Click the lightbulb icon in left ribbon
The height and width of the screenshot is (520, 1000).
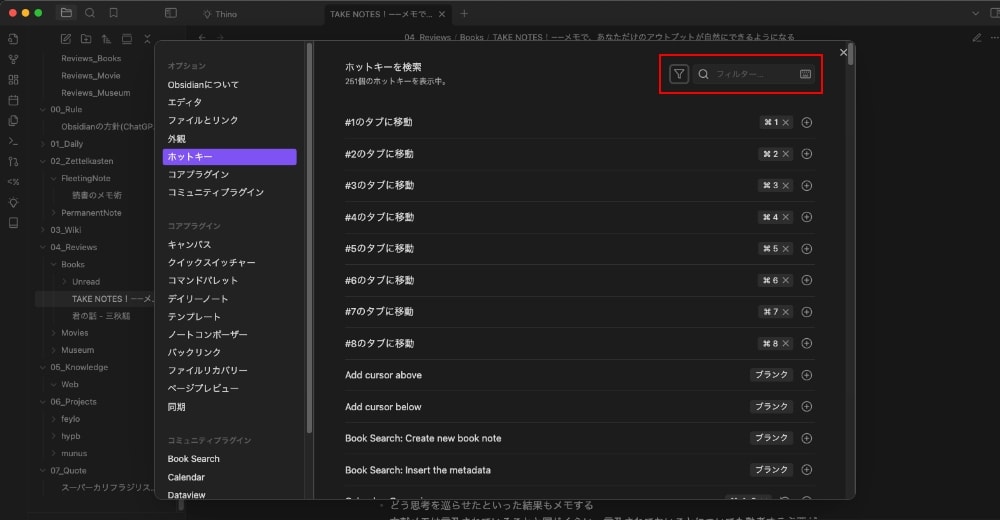(13, 202)
